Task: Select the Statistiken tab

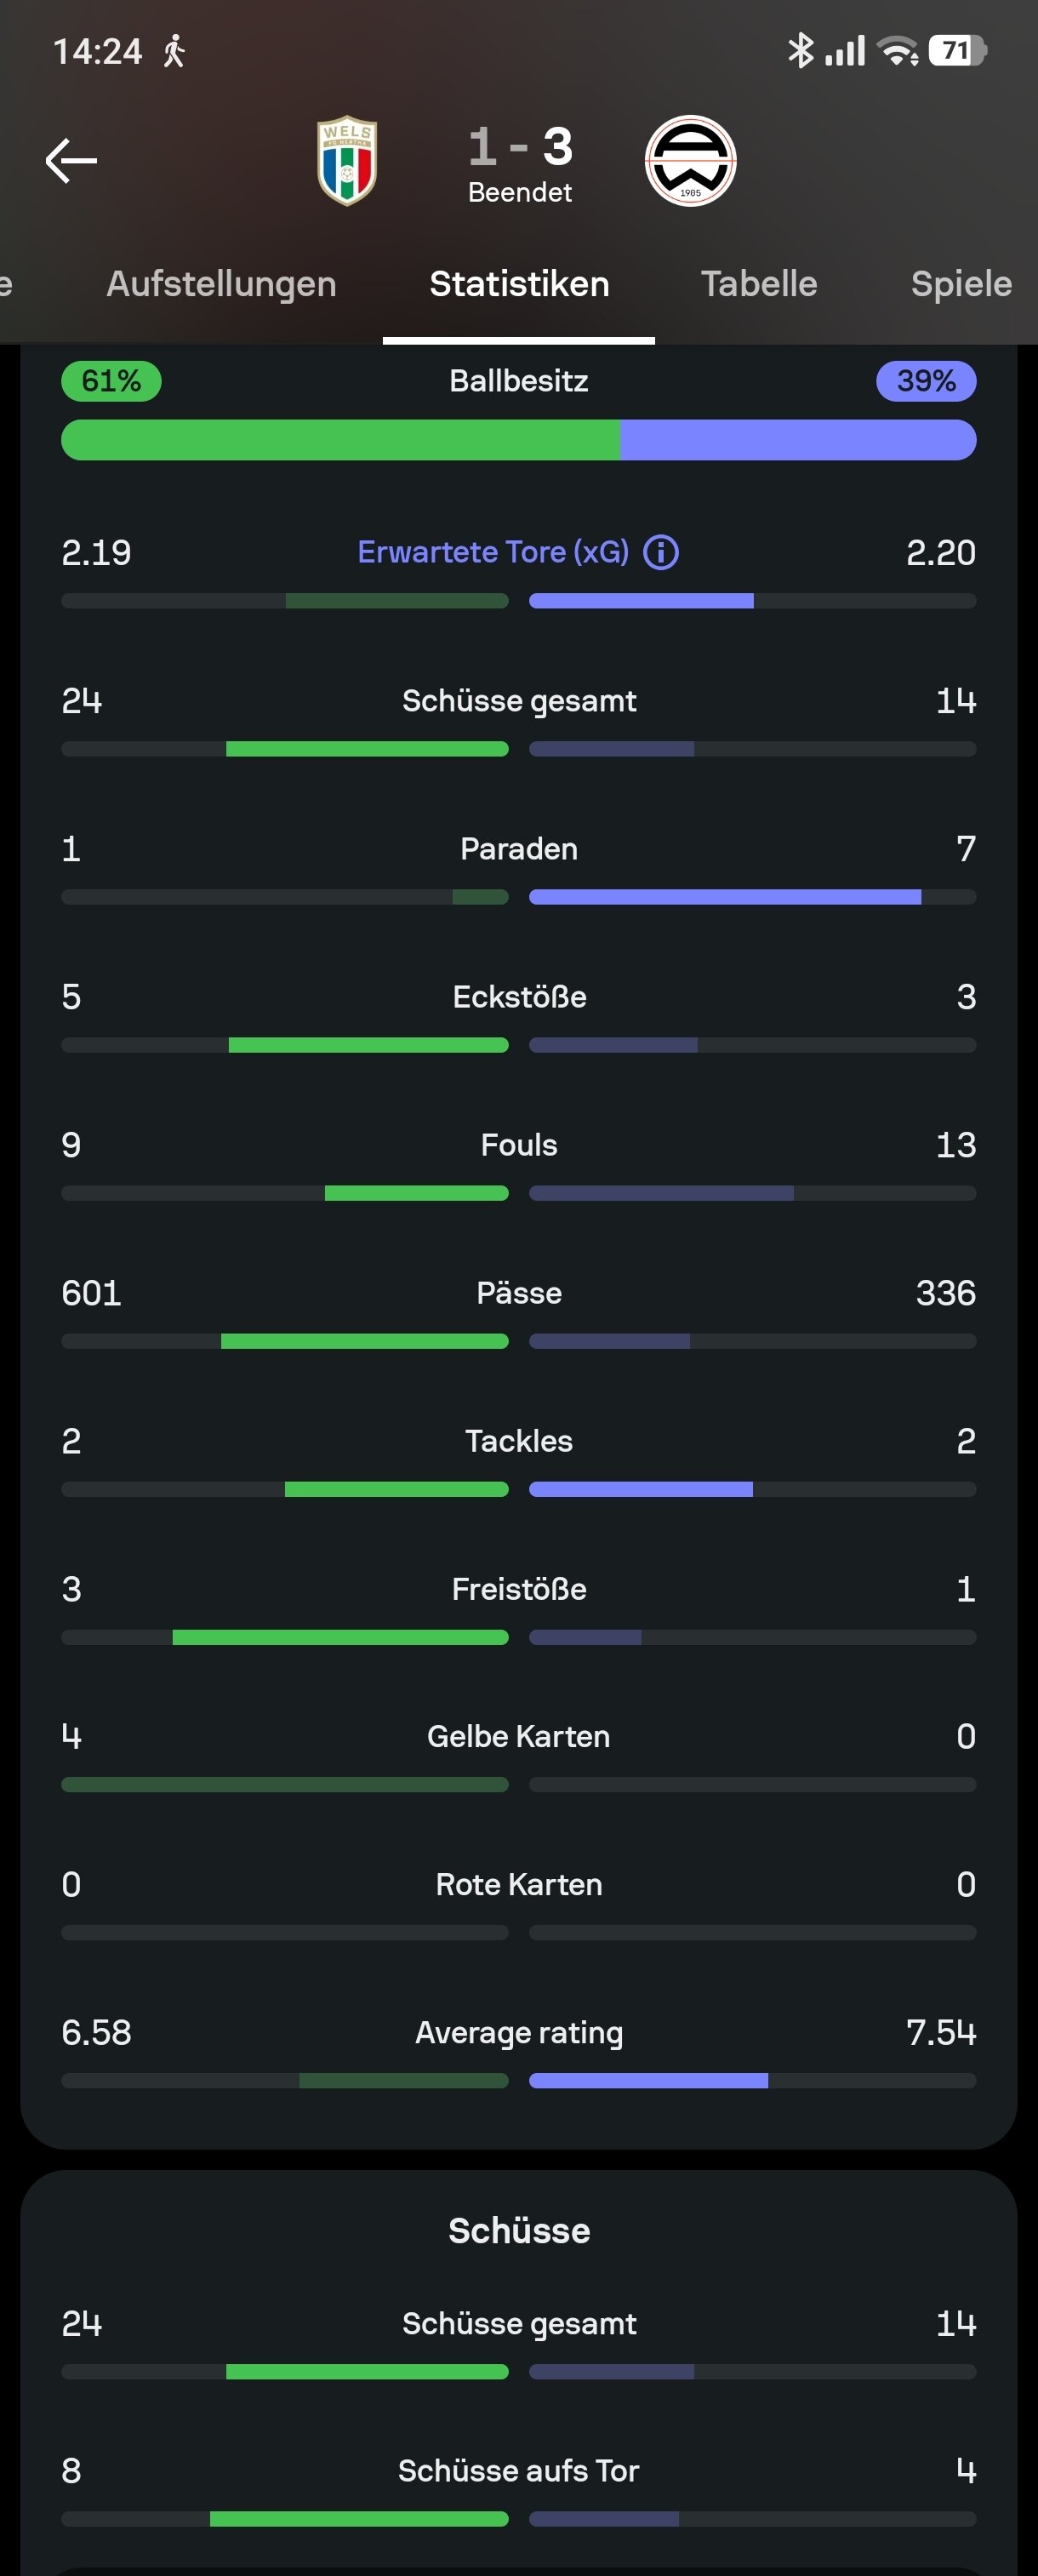Action: point(519,284)
